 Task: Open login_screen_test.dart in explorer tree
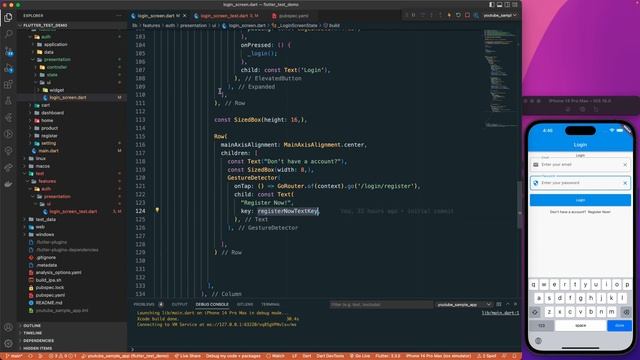[73, 212]
